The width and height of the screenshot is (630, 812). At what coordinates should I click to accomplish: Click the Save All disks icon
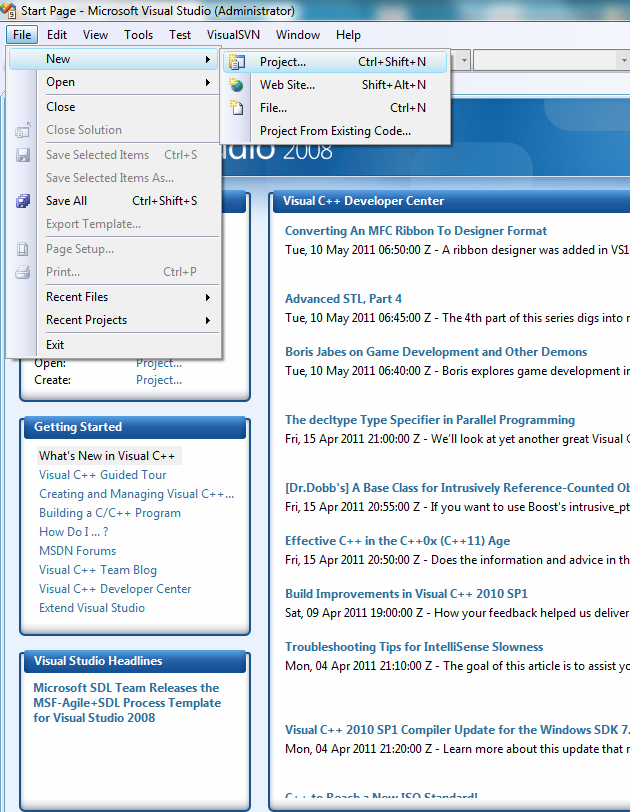23,201
